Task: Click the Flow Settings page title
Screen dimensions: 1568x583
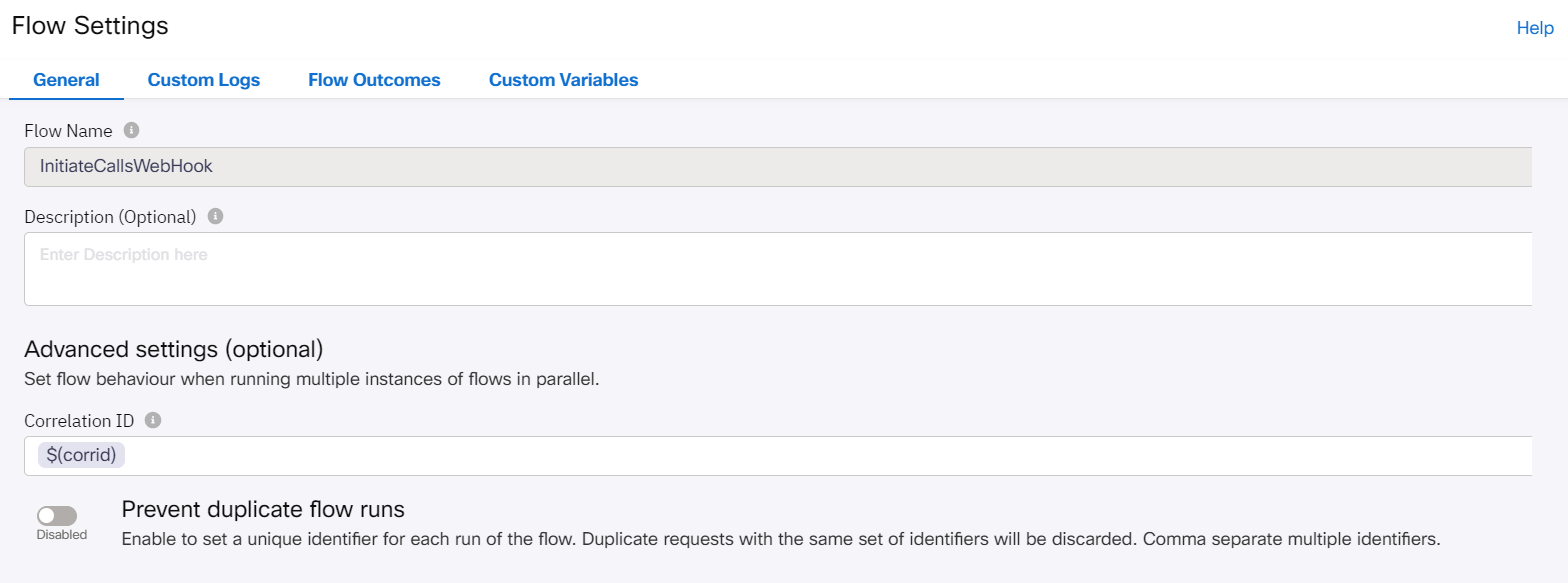Action: click(x=90, y=25)
